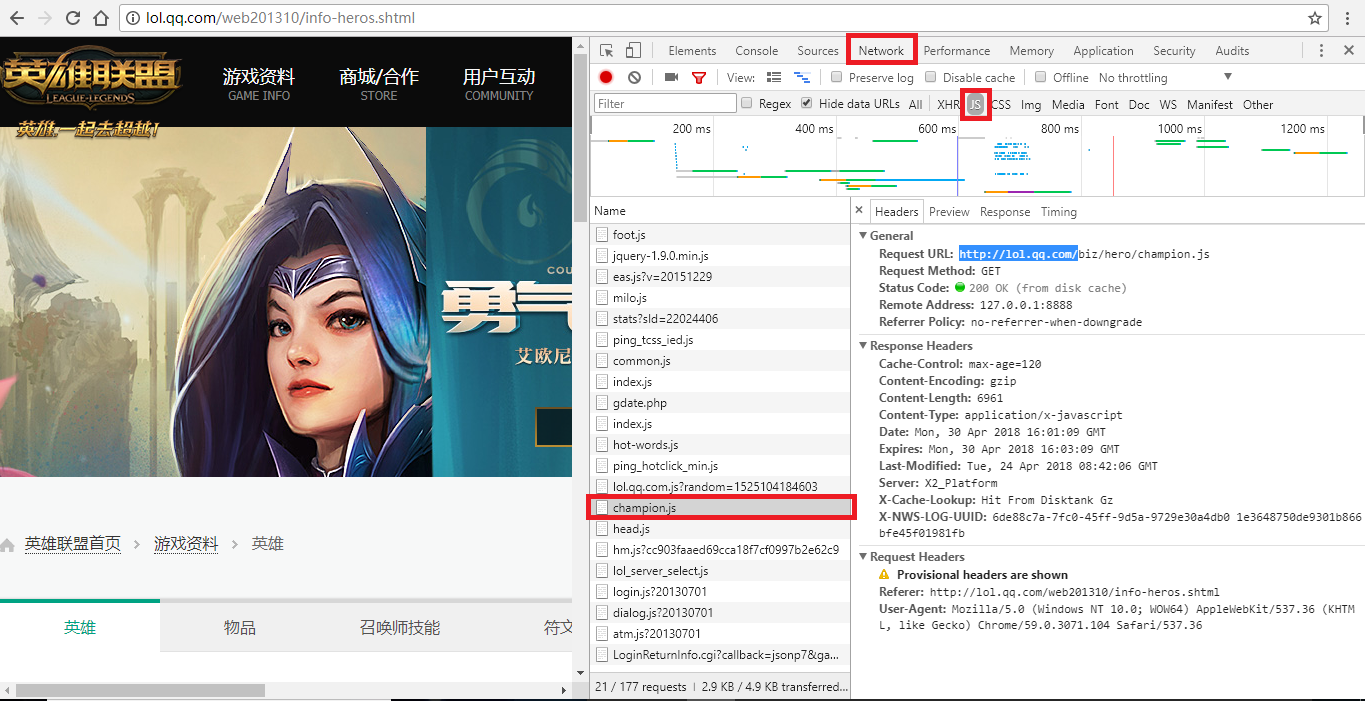Collapse the Response Headers section

click(x=864, y=346)
